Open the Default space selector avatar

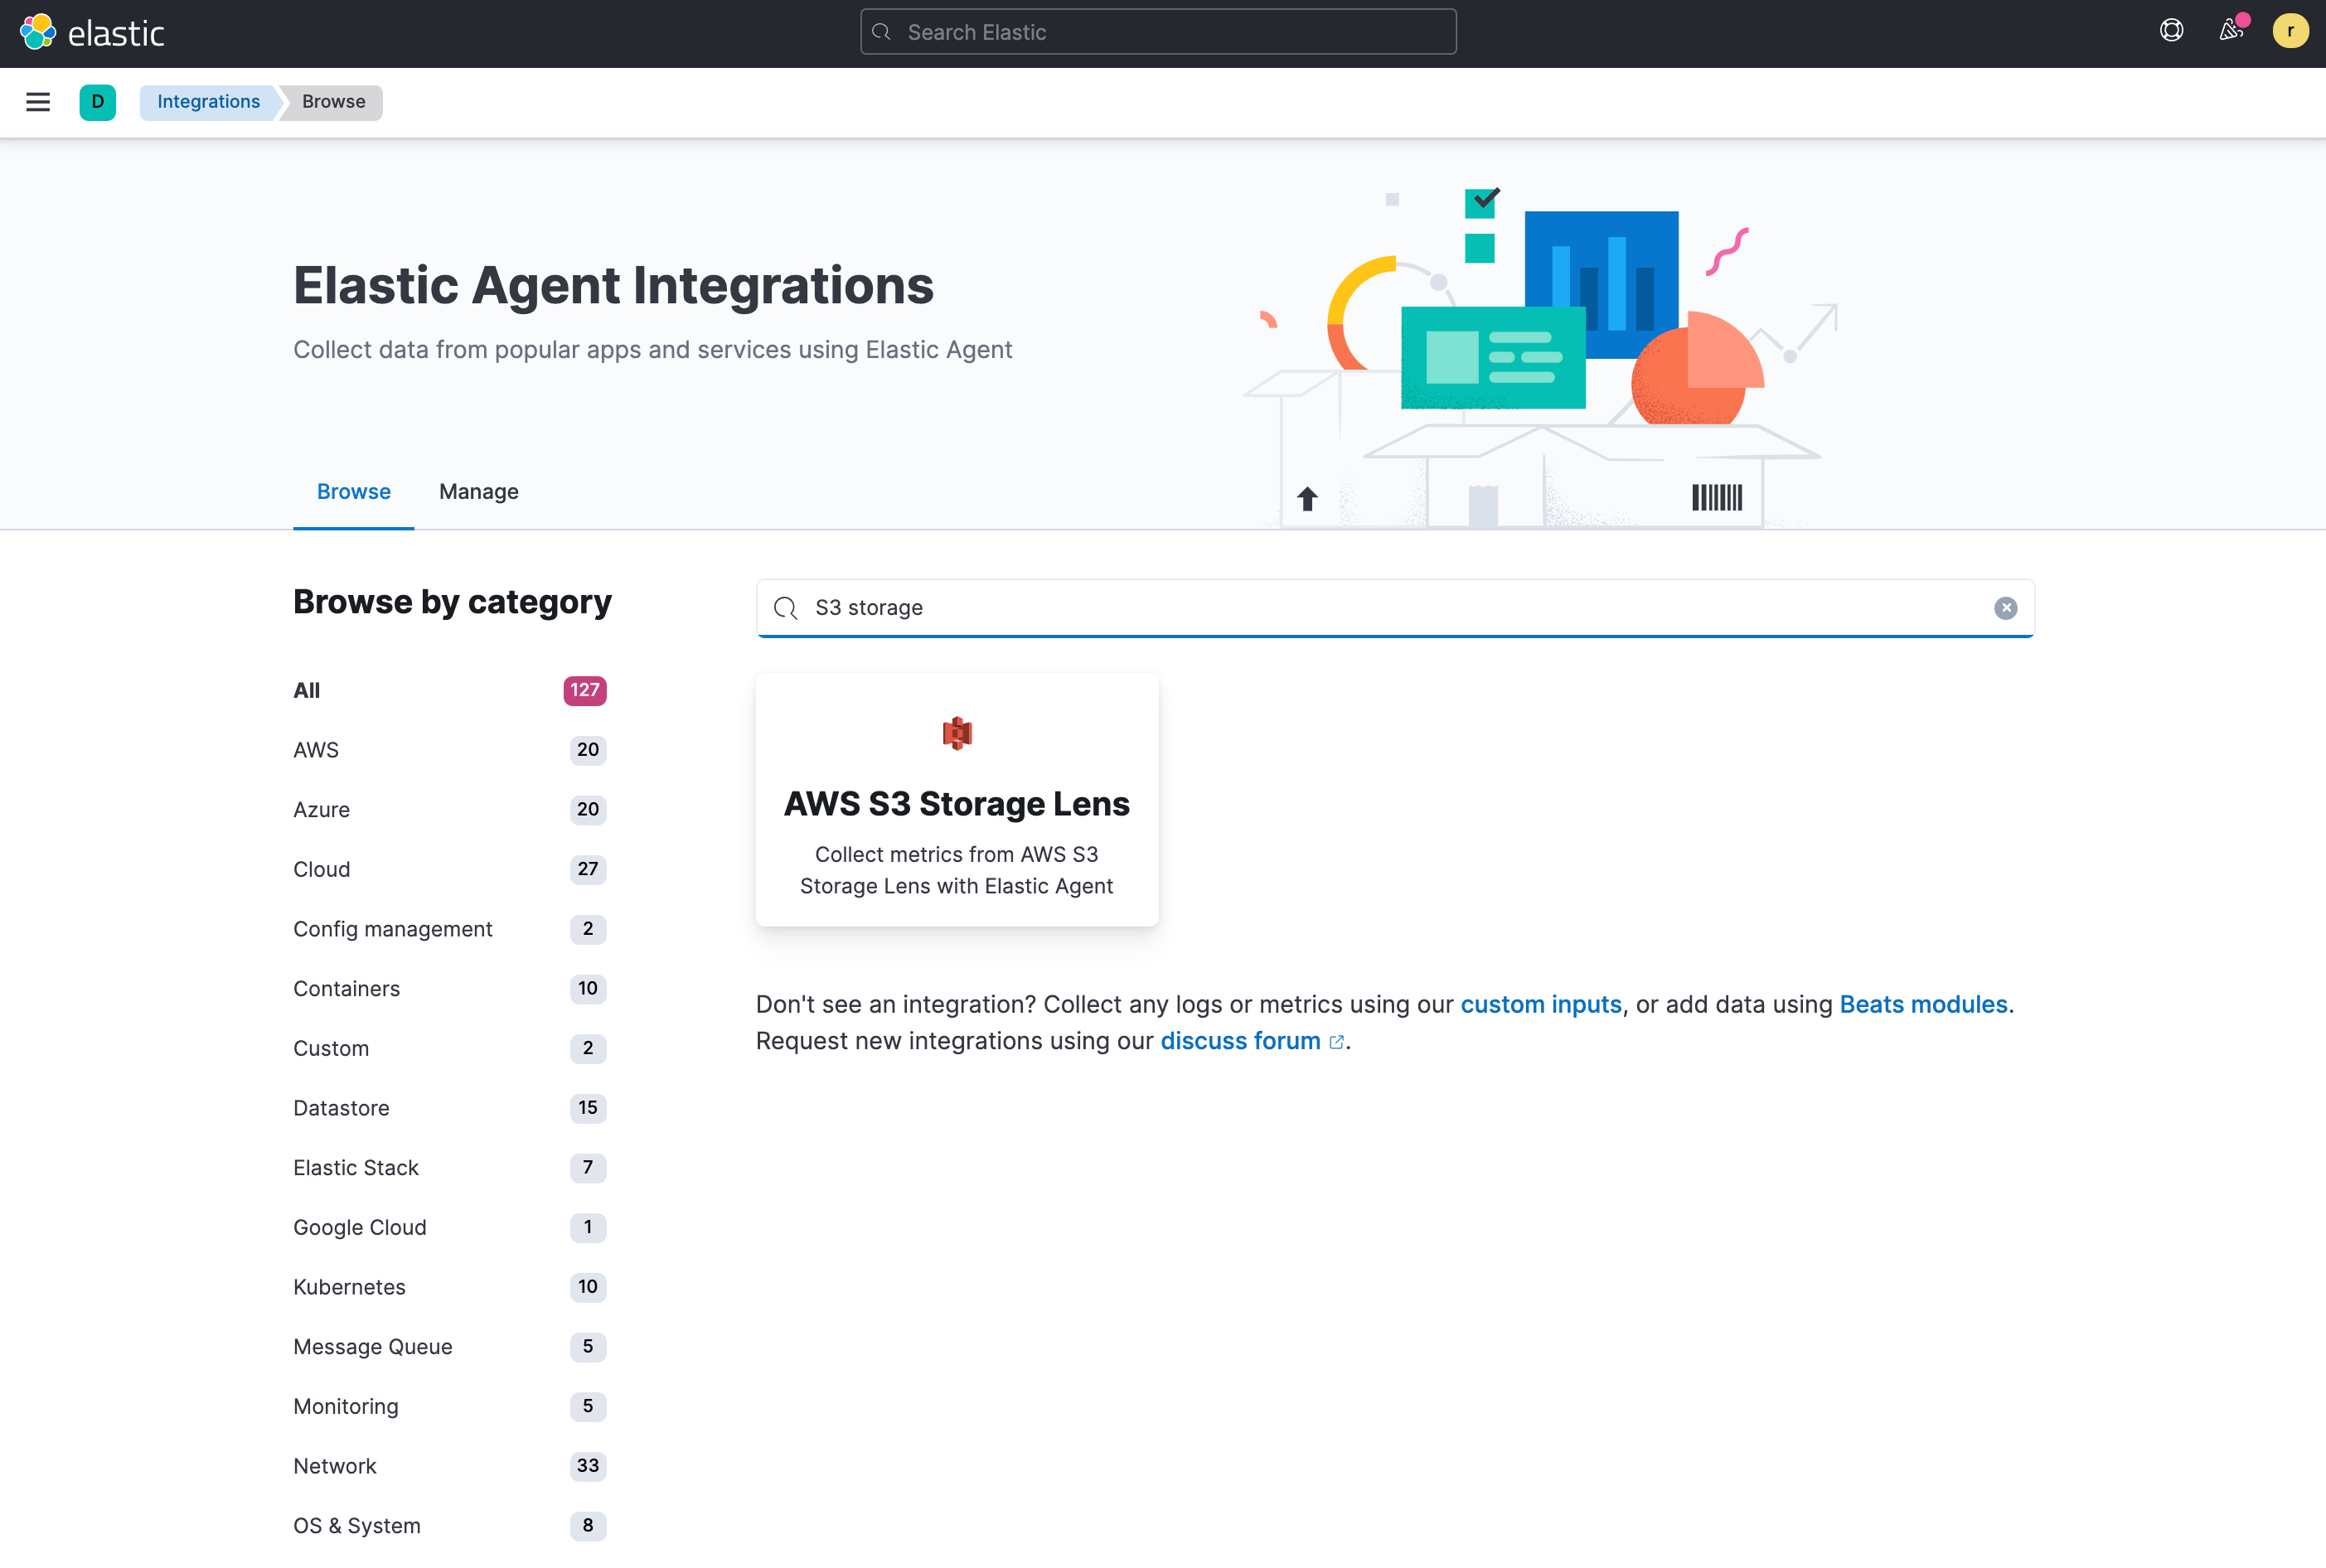point(97,102)
